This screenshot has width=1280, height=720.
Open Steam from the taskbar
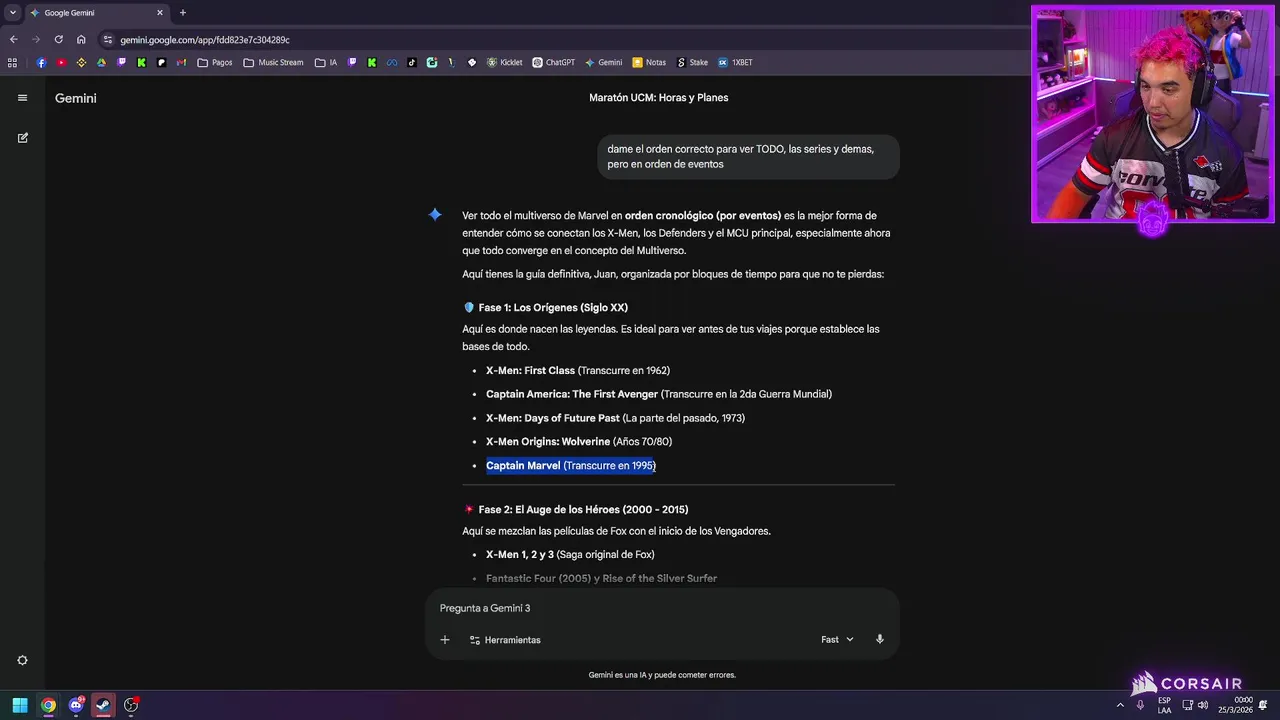pyautogui.click(x=103, y=705)
